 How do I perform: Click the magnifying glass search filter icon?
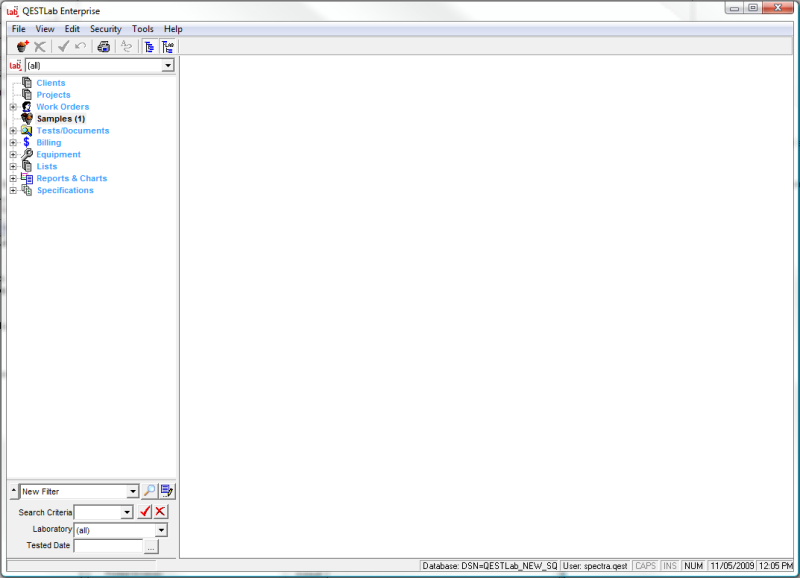[x=150, y=491]
